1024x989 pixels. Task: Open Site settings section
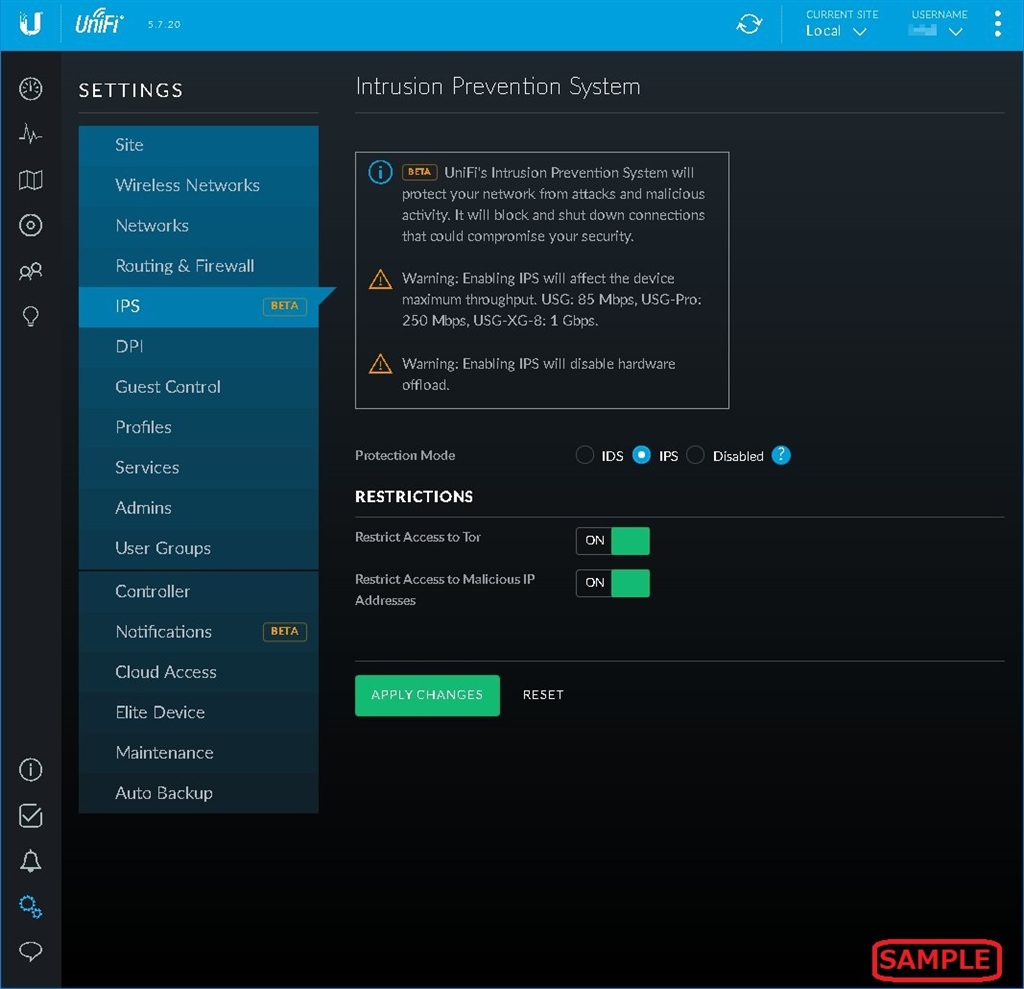point(199,145)
